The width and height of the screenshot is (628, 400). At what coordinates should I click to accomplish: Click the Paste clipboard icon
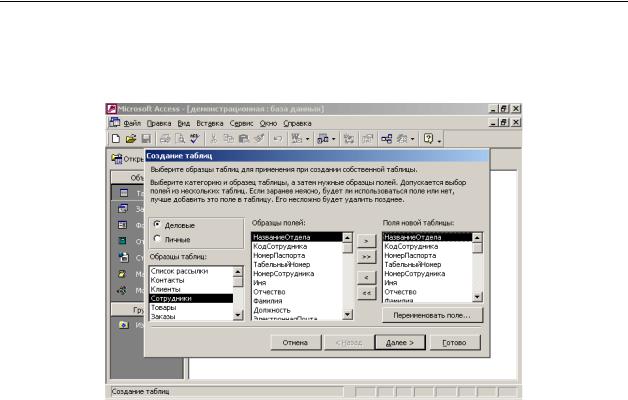[244, 139]
